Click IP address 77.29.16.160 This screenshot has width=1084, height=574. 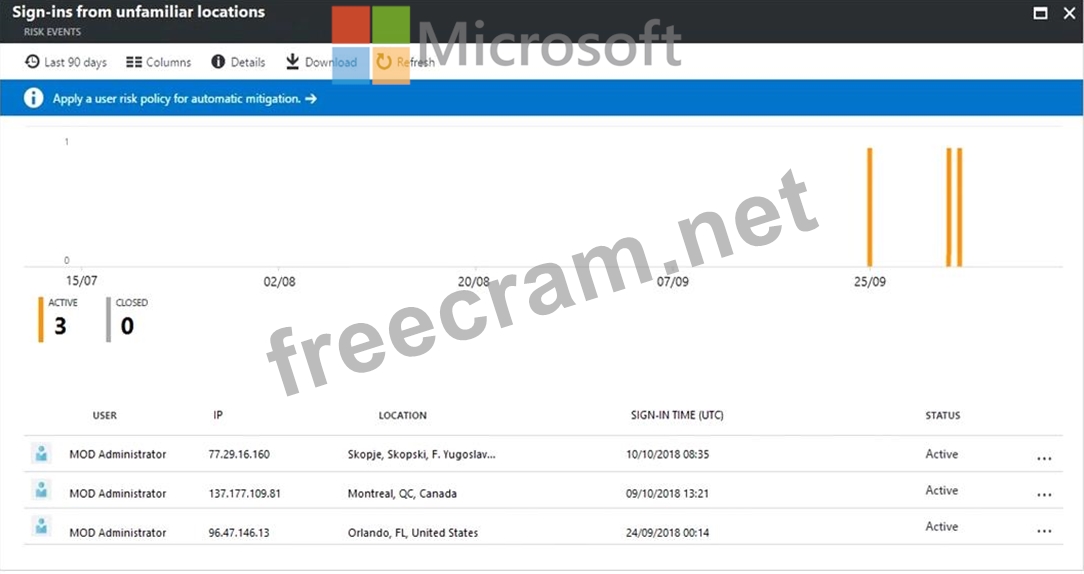[x=239, y=454]
